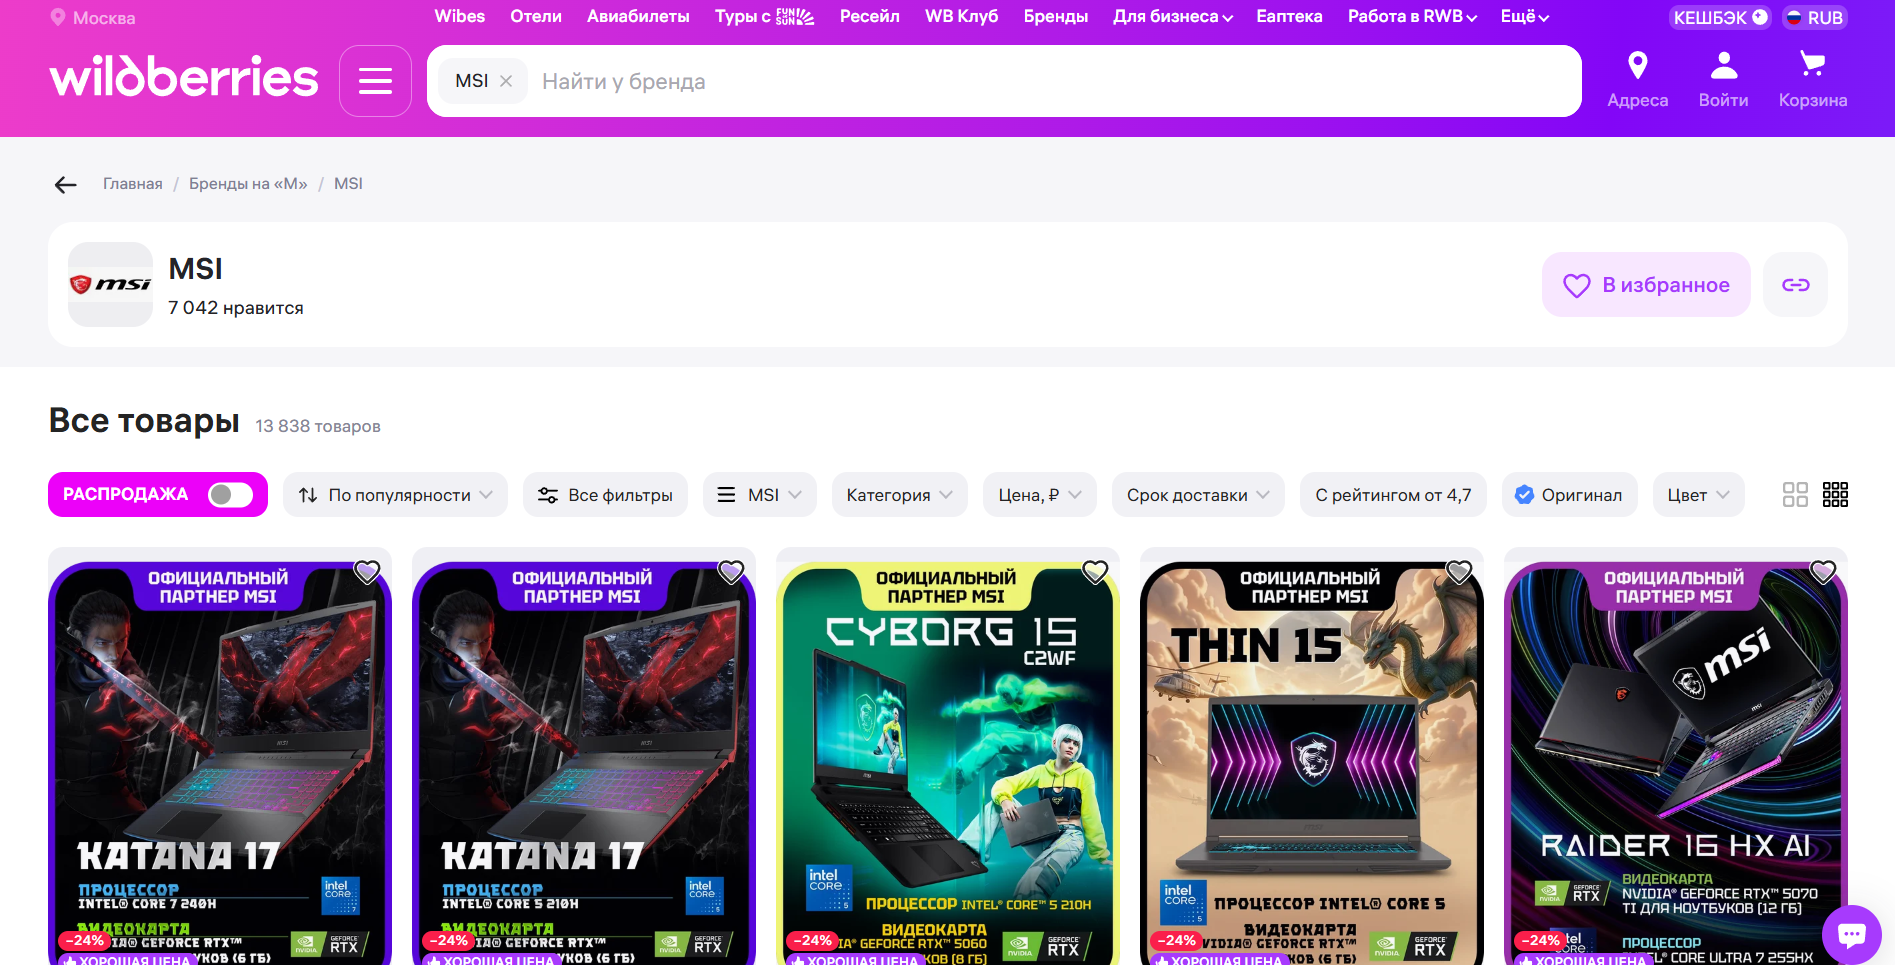Favorite the first Katana 17 Core 7 laptop
This screenshot has width=1895, height=965.
tap(367, 572)
